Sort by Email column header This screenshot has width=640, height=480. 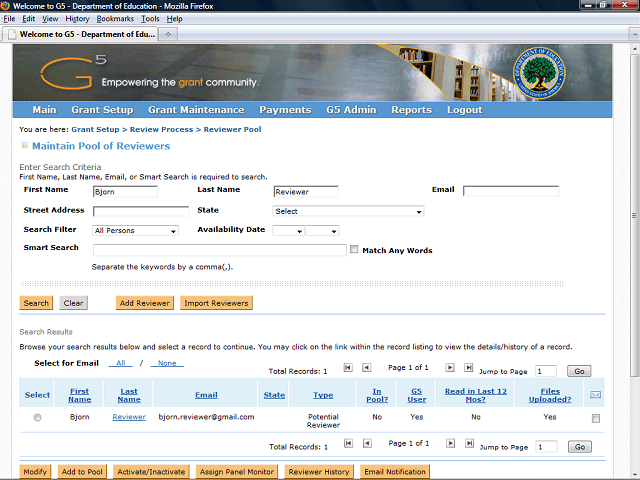coord(206,395)
